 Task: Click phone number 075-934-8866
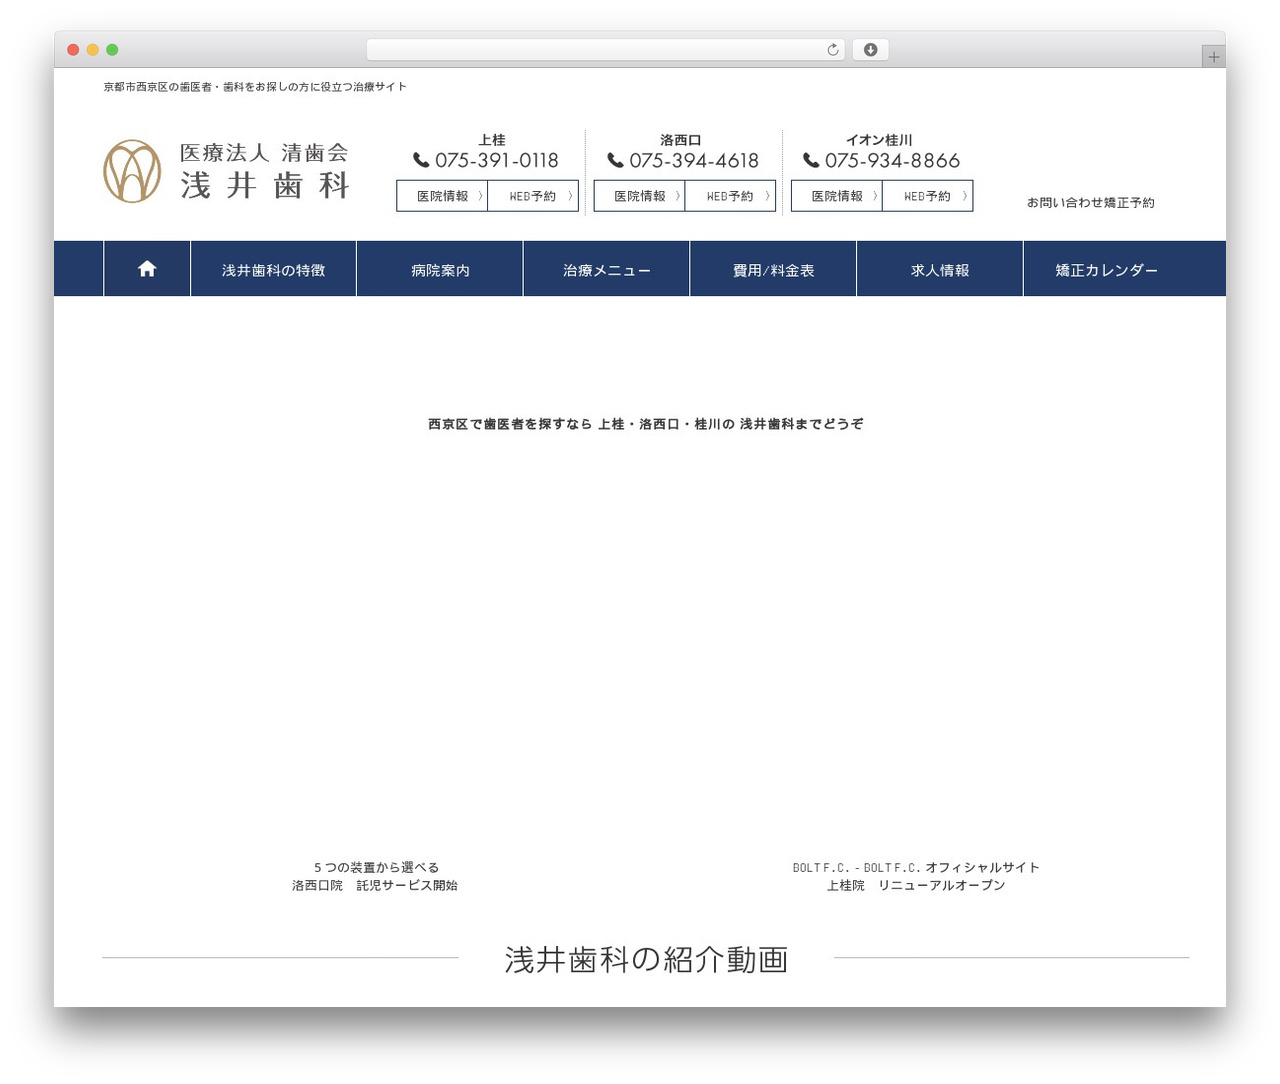tap(892, 160)
